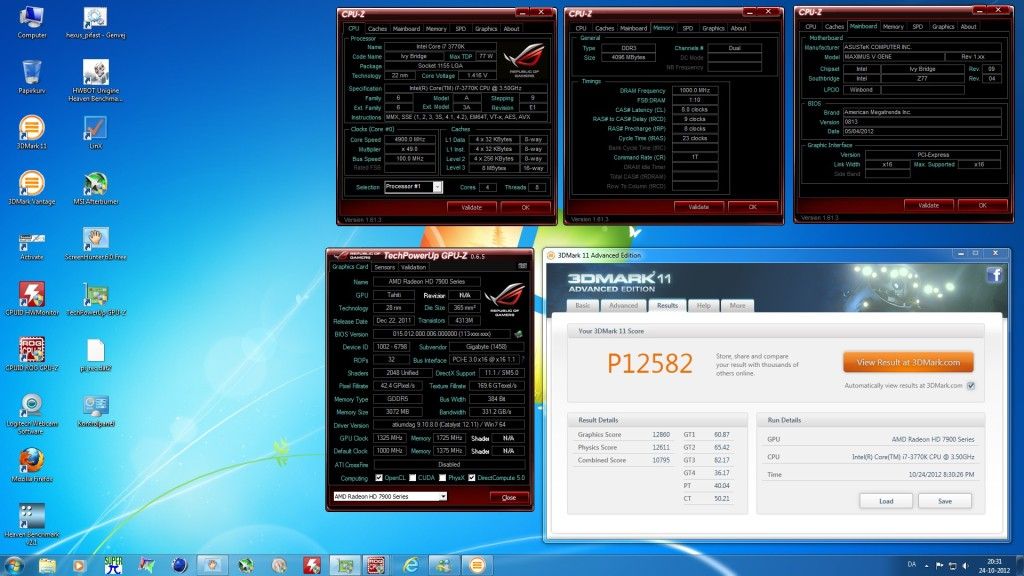Click the Facebook icon in 3DMark 11
1024x576 pixels.
995,275
